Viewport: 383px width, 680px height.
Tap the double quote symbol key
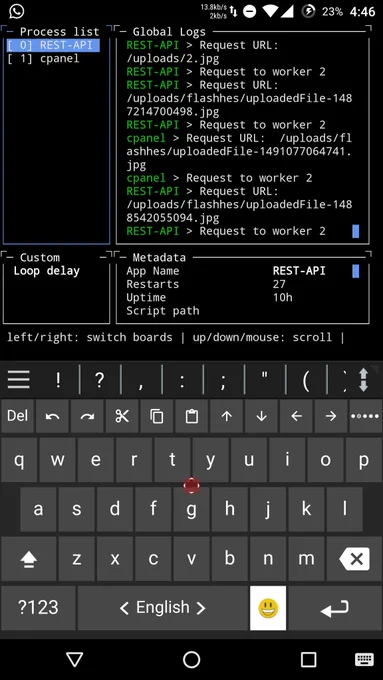(265, 380)
